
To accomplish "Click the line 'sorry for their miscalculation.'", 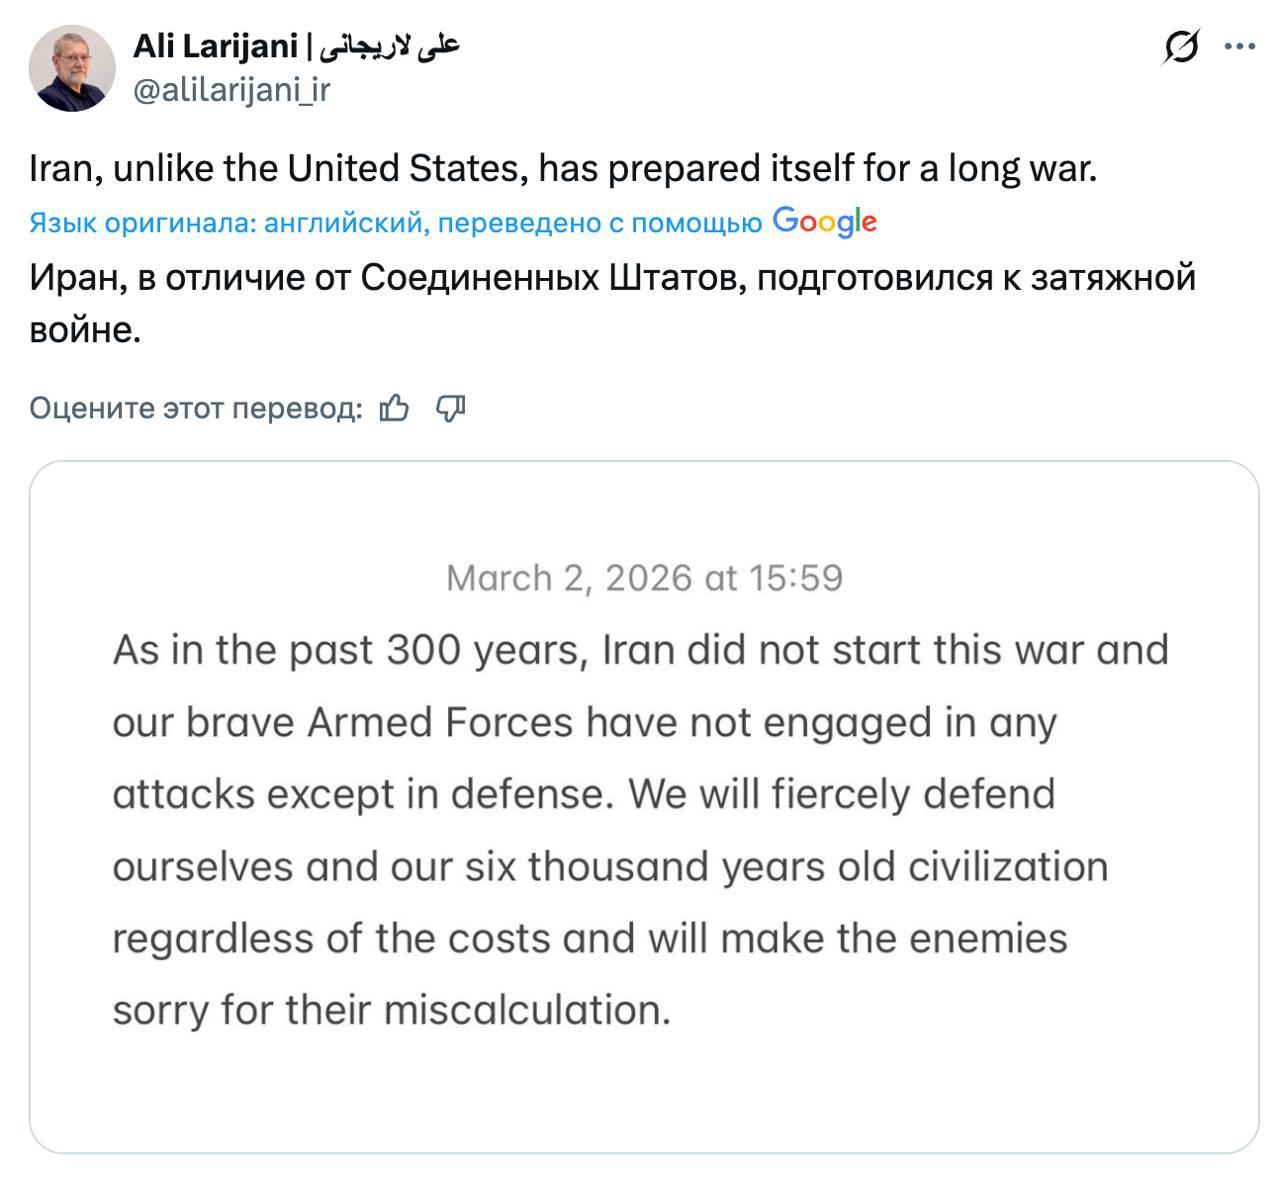I will point(391,1010).
